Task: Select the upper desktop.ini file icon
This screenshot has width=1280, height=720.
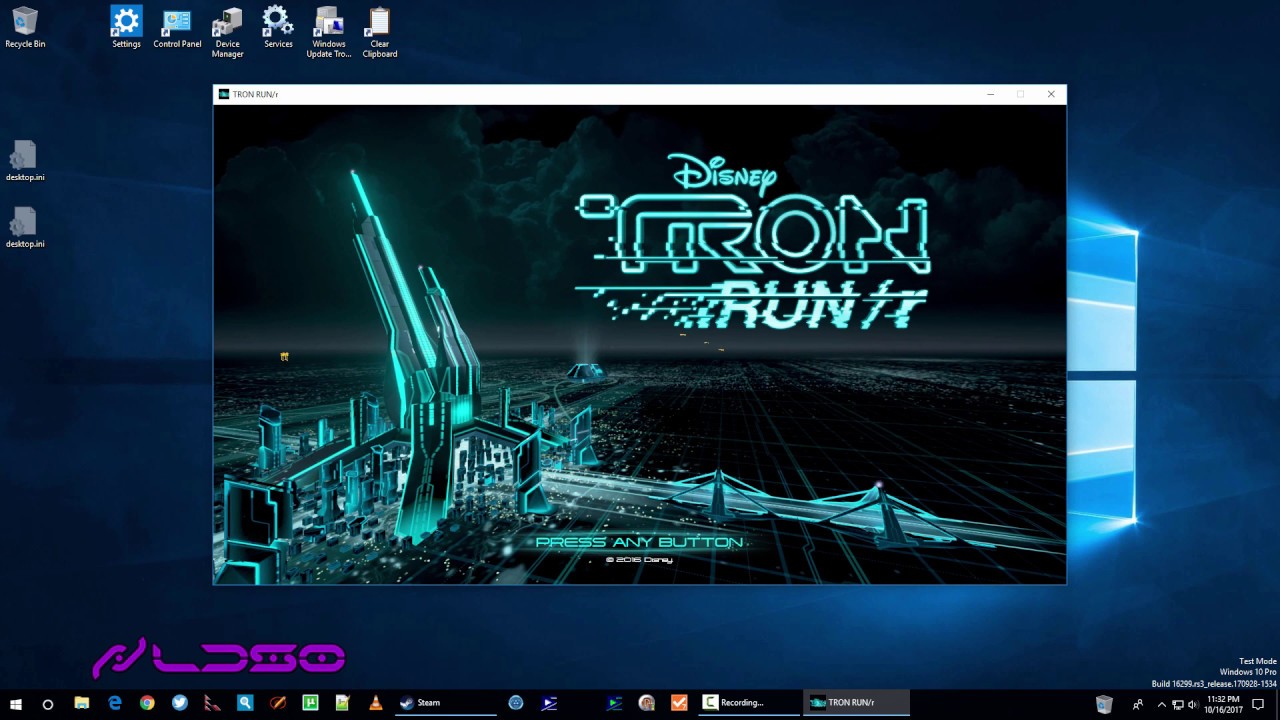Action: 25,162
